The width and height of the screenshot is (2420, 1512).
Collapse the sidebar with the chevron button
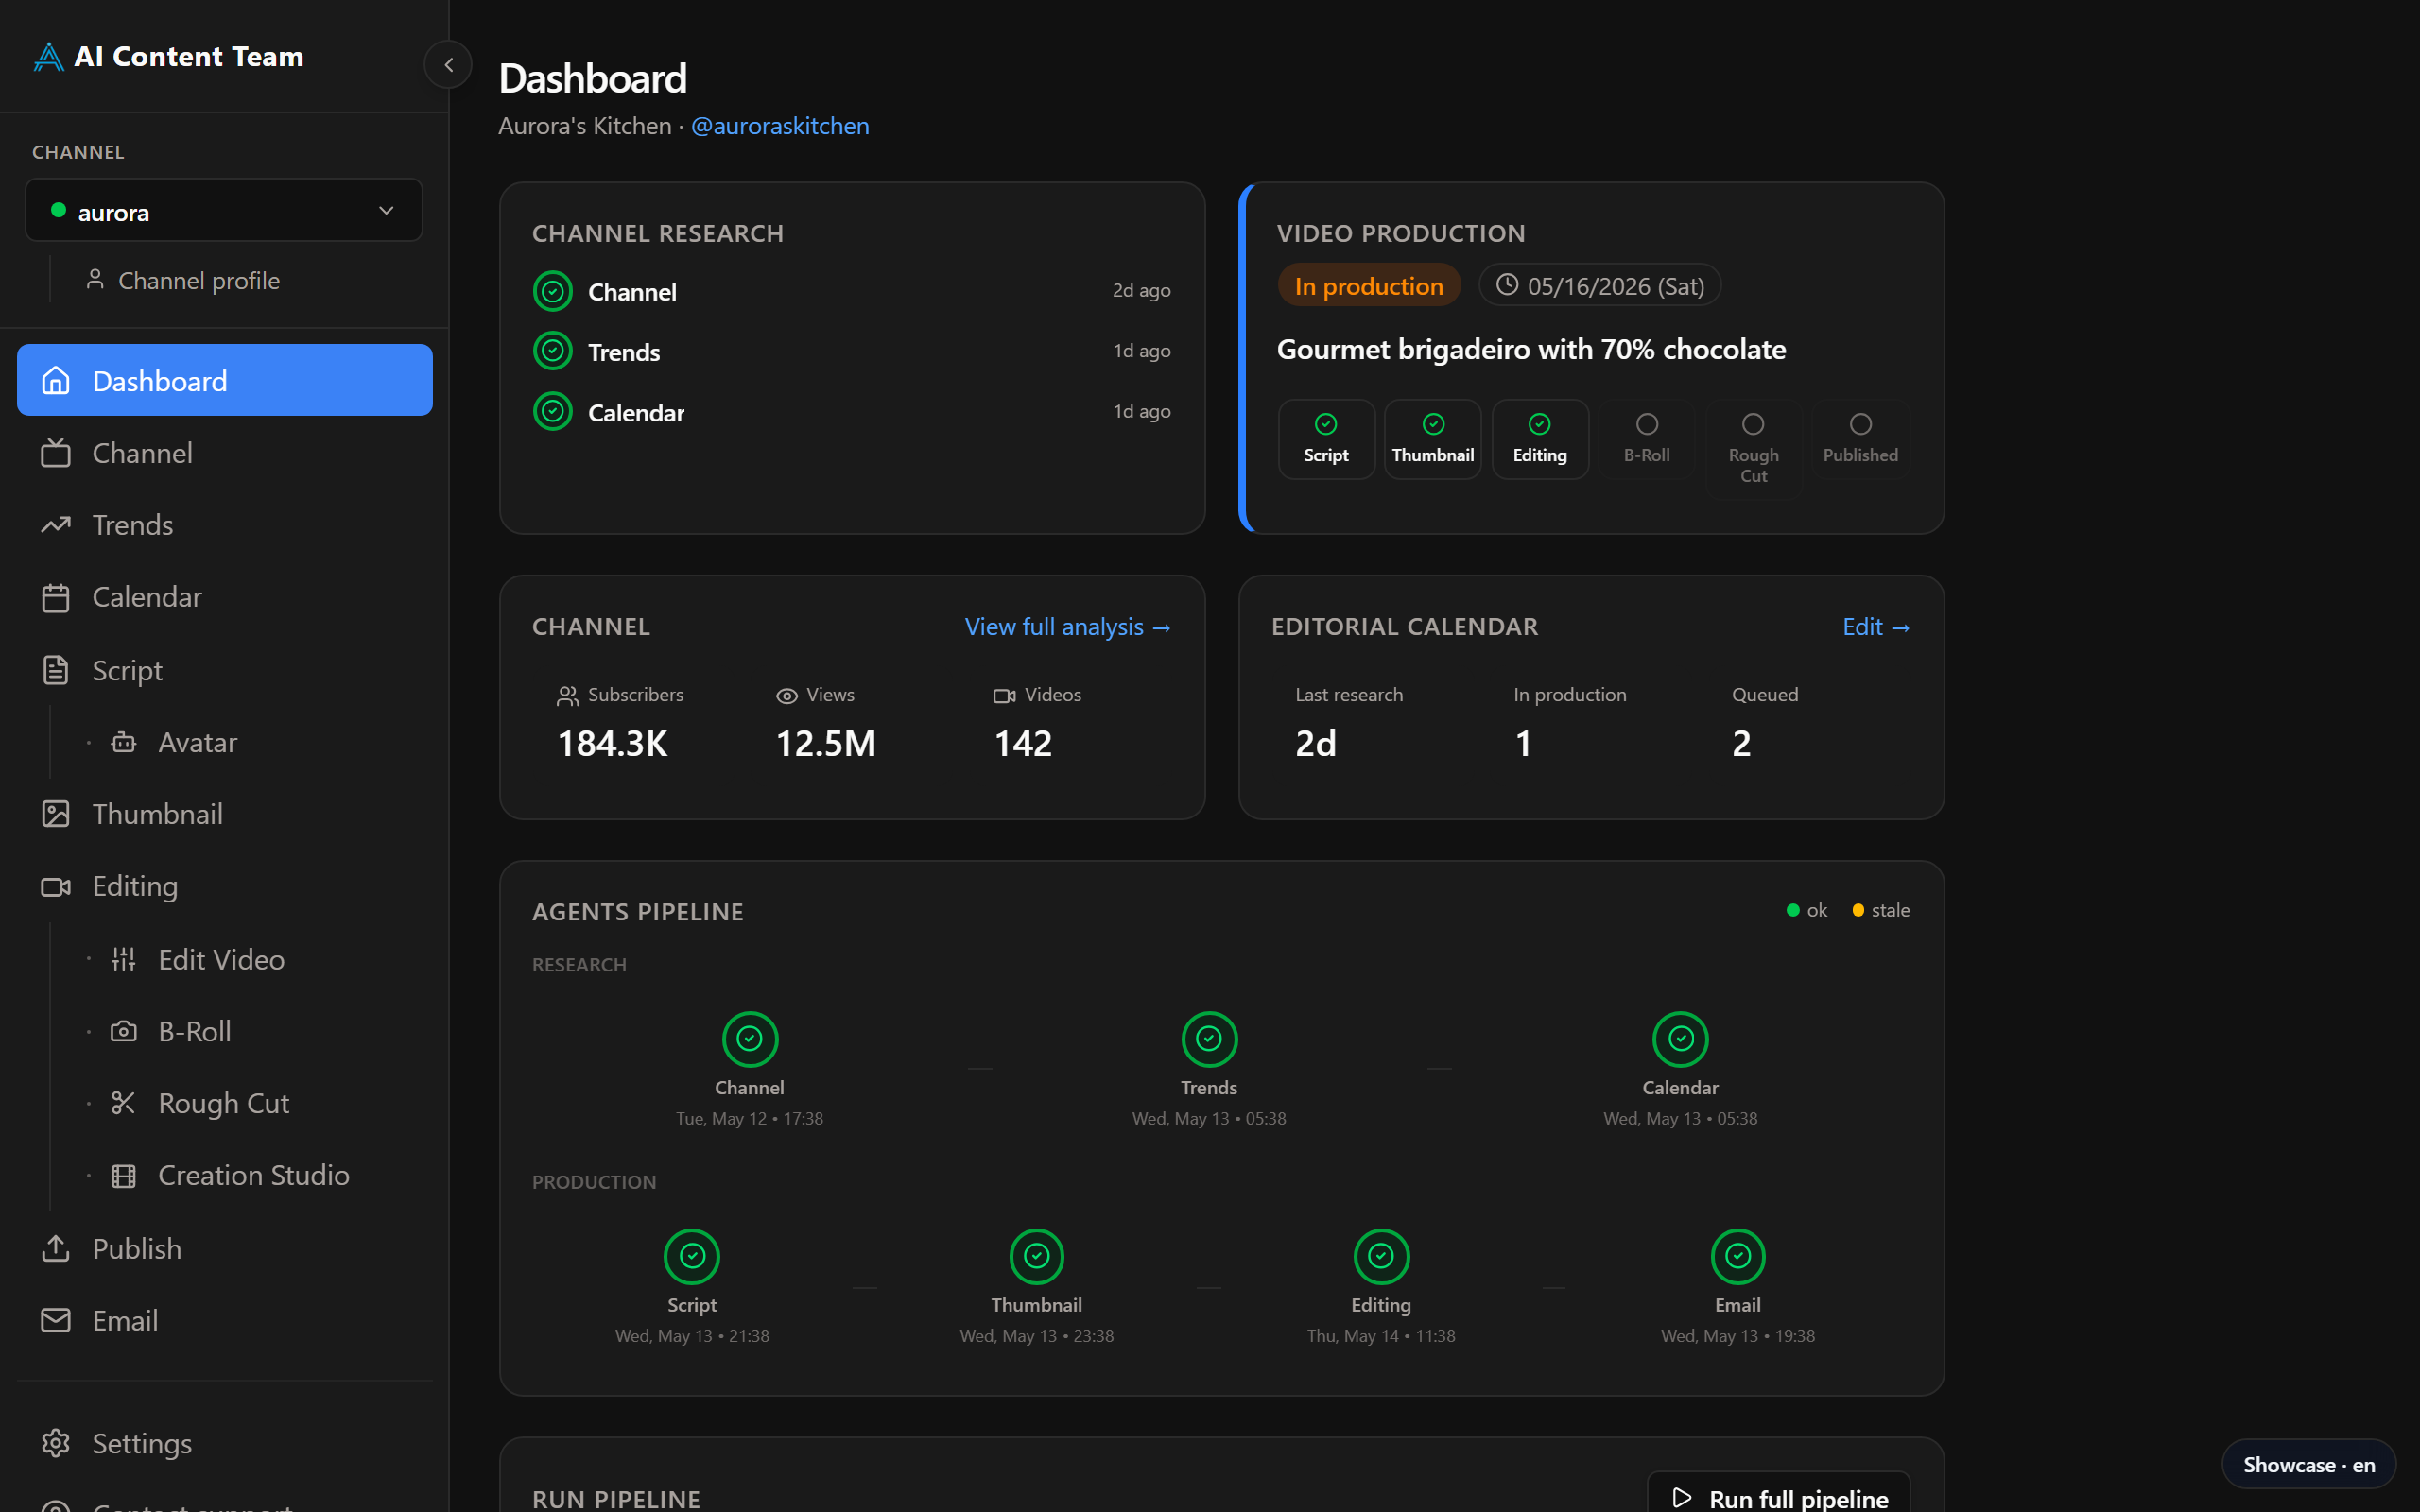(x=448, y=65)
